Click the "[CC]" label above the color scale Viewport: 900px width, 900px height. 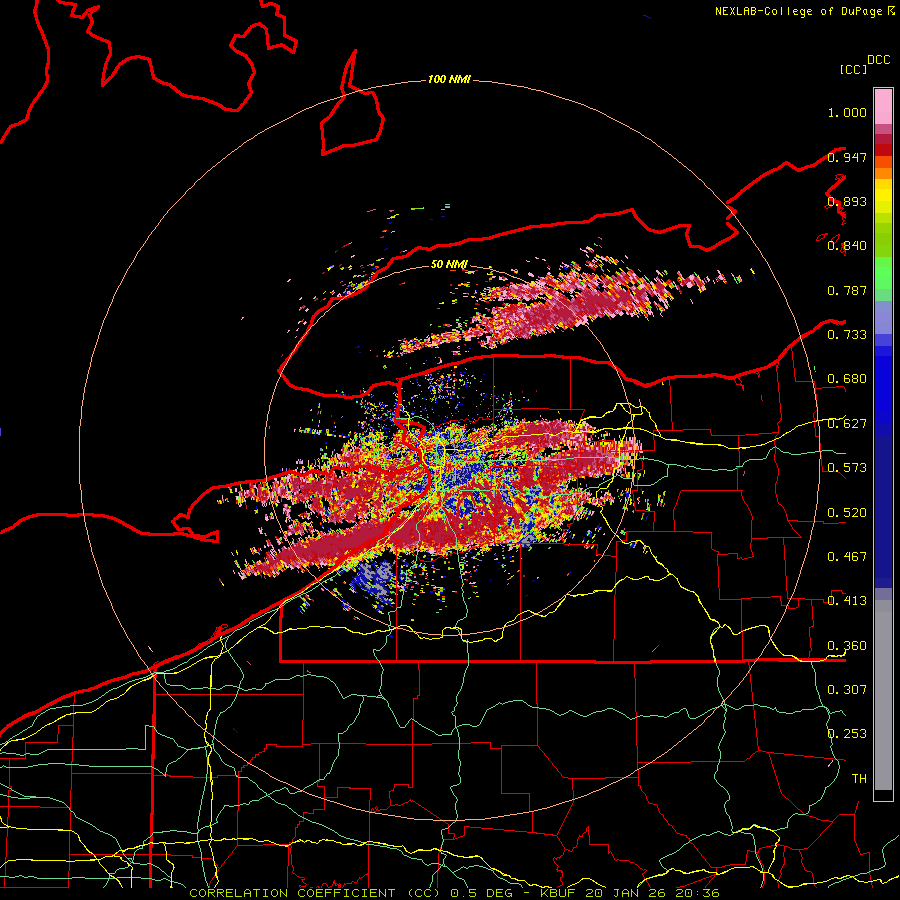click(x=853, y=69)
